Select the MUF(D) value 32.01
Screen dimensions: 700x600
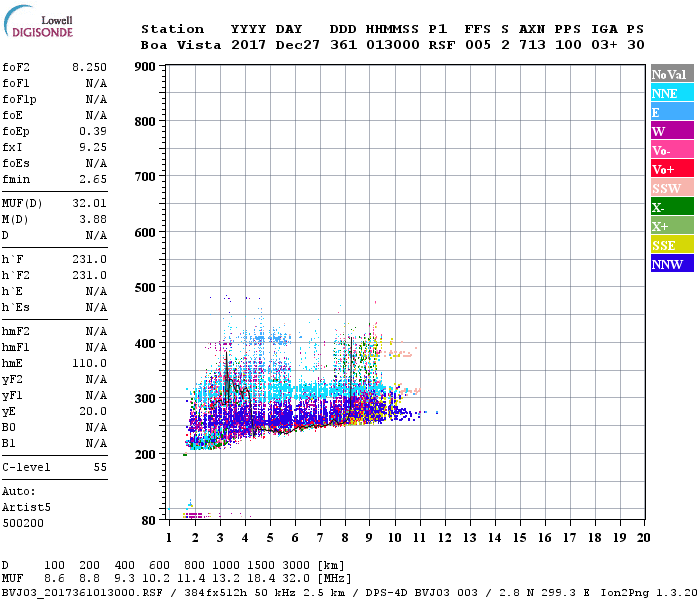[x=89, y=204]
